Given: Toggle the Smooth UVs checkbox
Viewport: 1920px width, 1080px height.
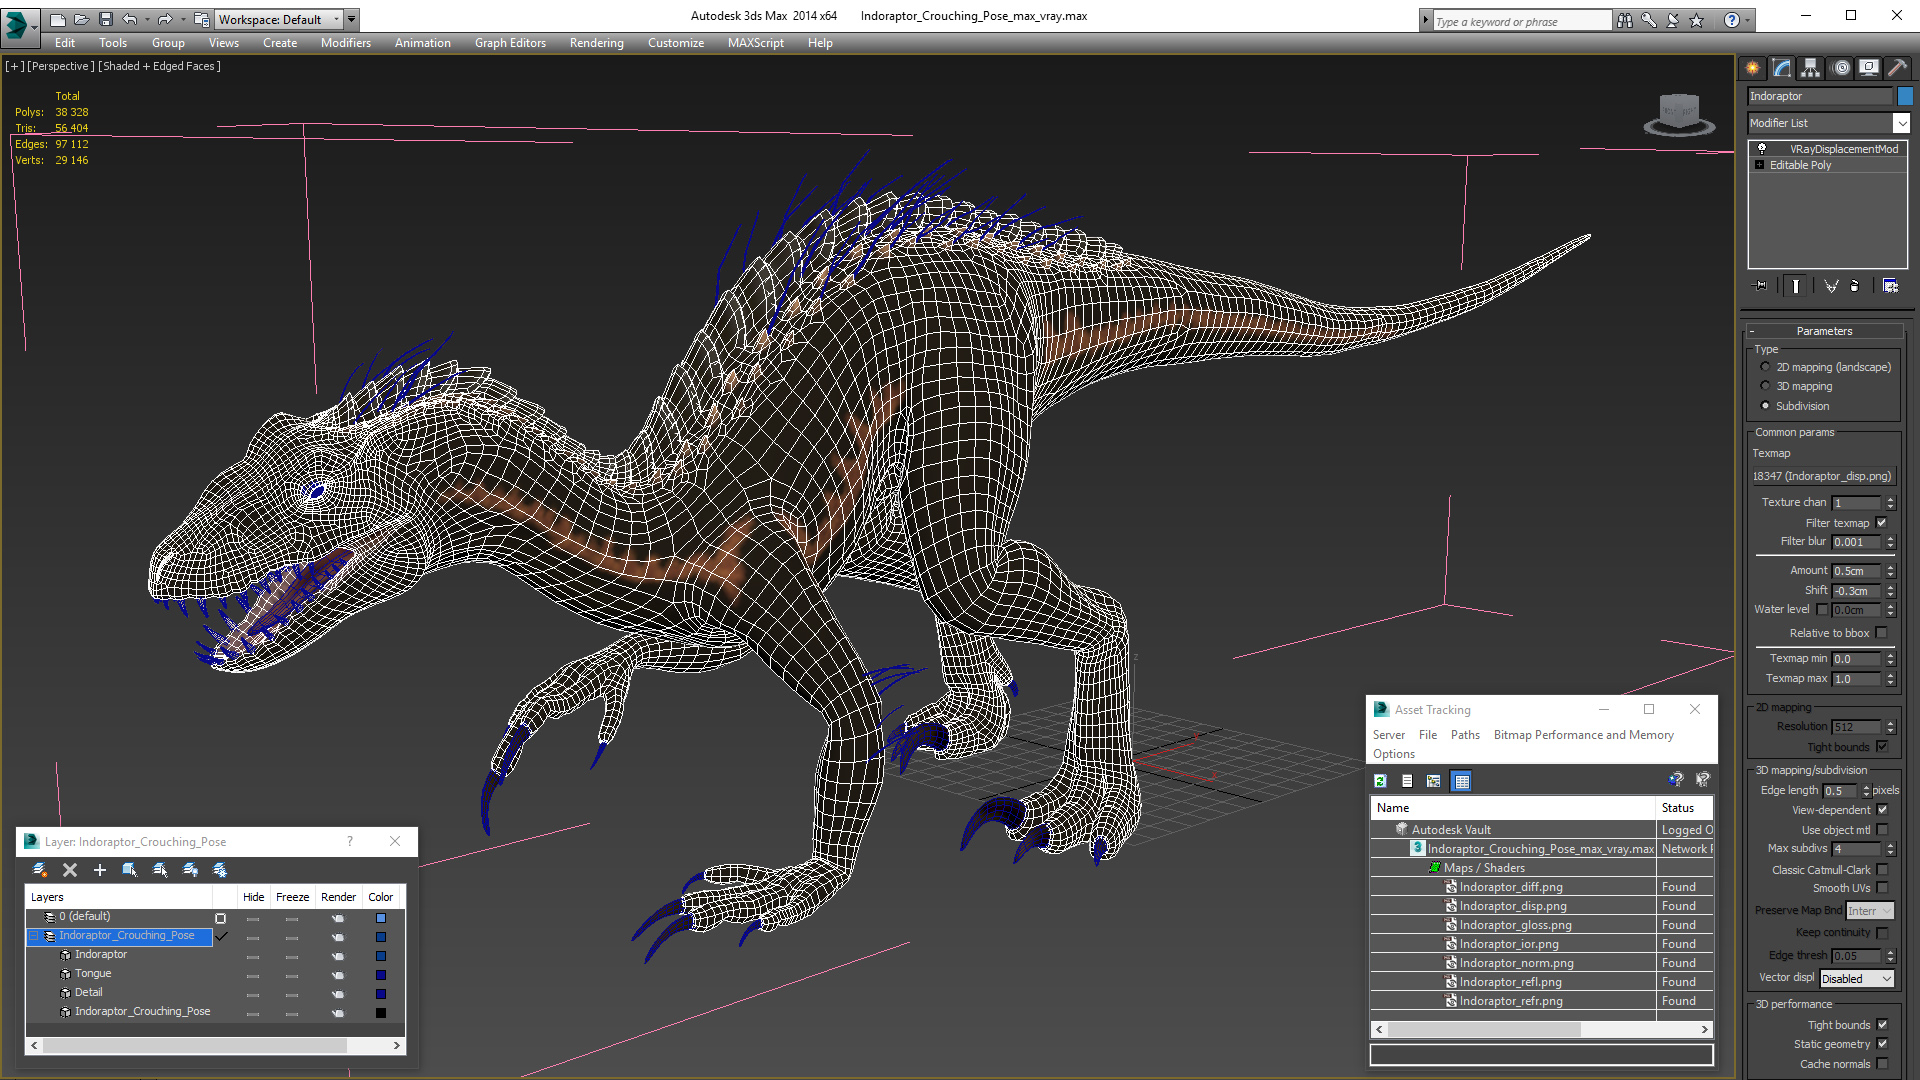Looking at the screenshot, I should tap(1882, 888).
